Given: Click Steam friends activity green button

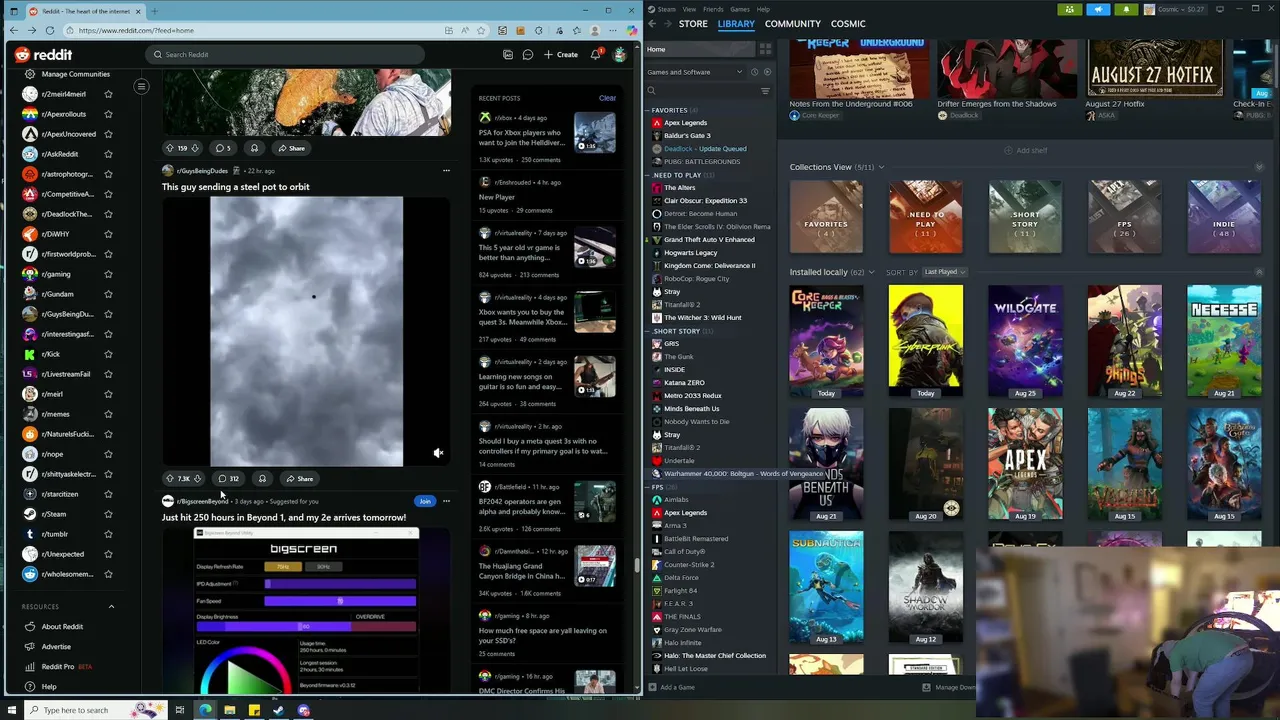Looking at the screenshot, I should [x=1070, y=10].
